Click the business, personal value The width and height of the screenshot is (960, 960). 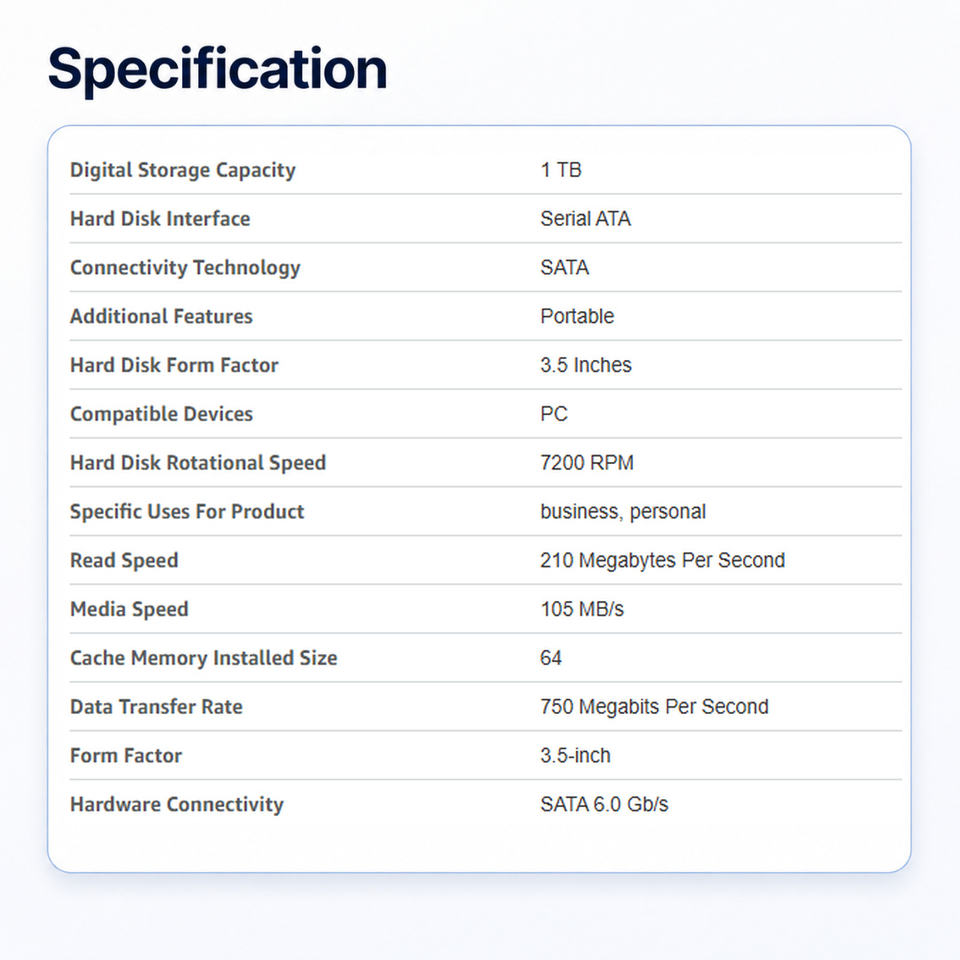coord(623,512)
